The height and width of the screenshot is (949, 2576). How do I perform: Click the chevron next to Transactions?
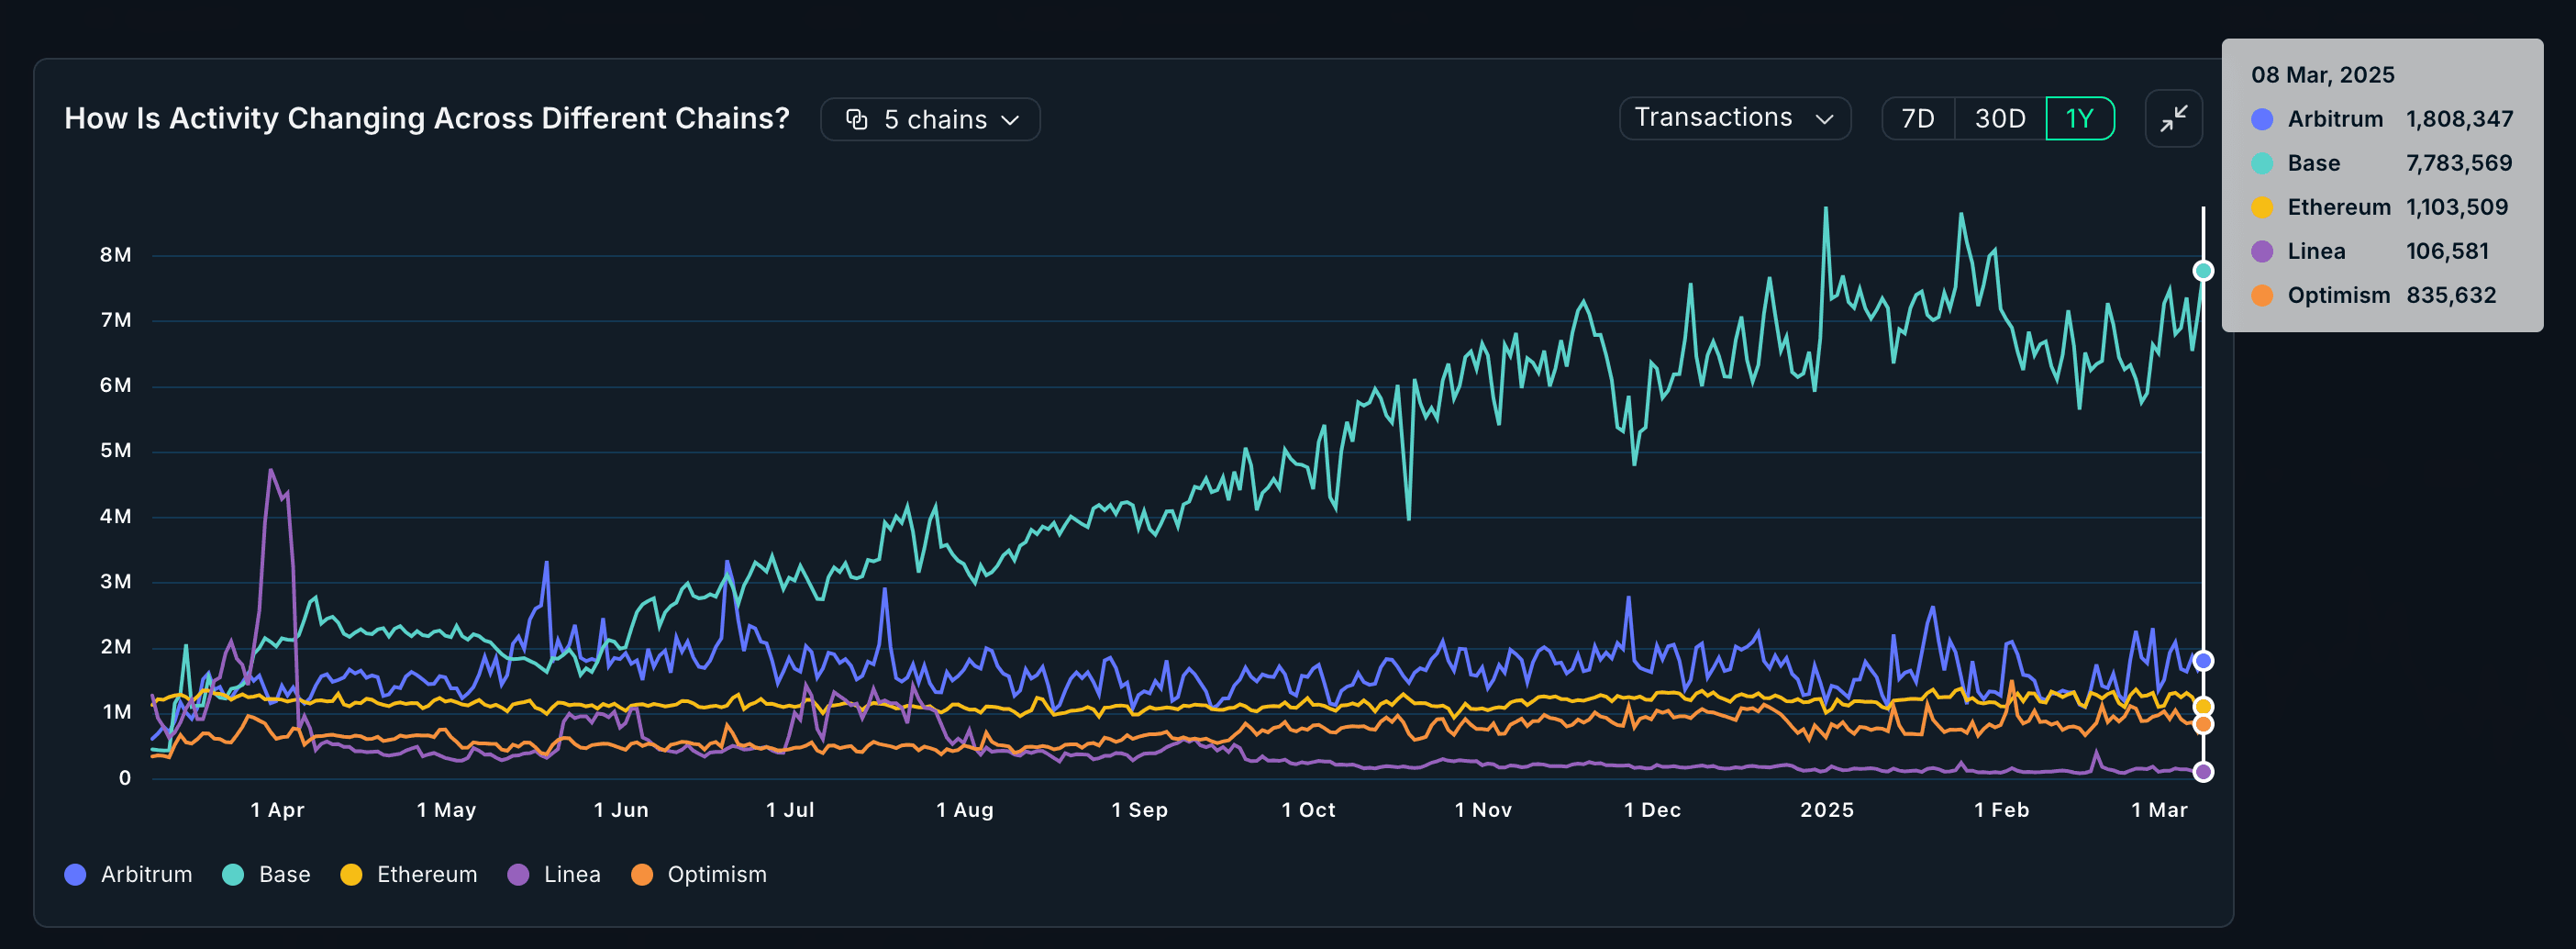(x=1824, y=119)
